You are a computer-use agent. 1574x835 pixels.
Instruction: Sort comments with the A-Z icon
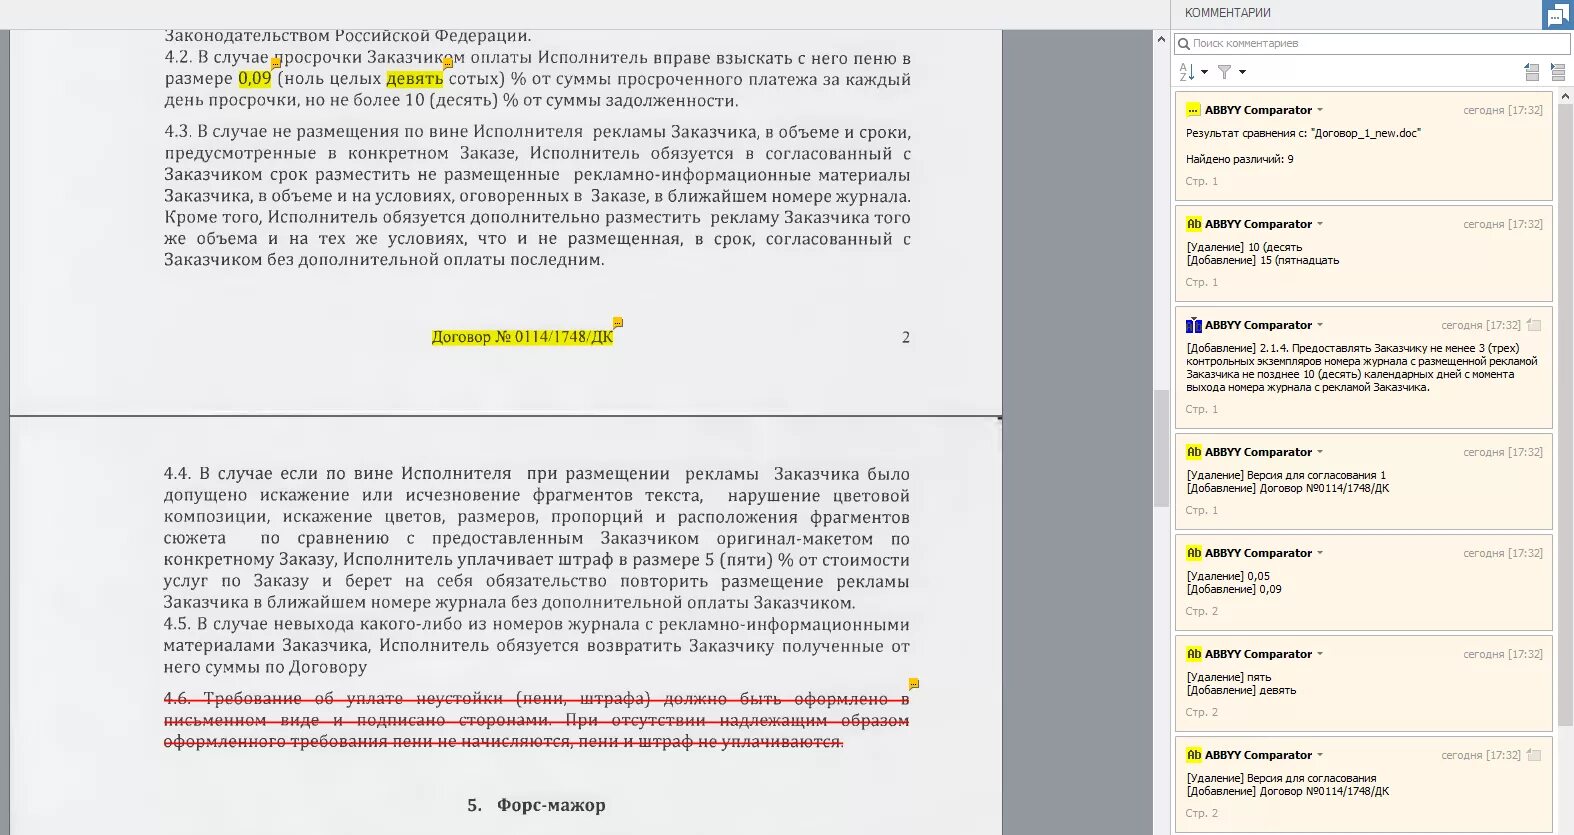coord(1187,72)
